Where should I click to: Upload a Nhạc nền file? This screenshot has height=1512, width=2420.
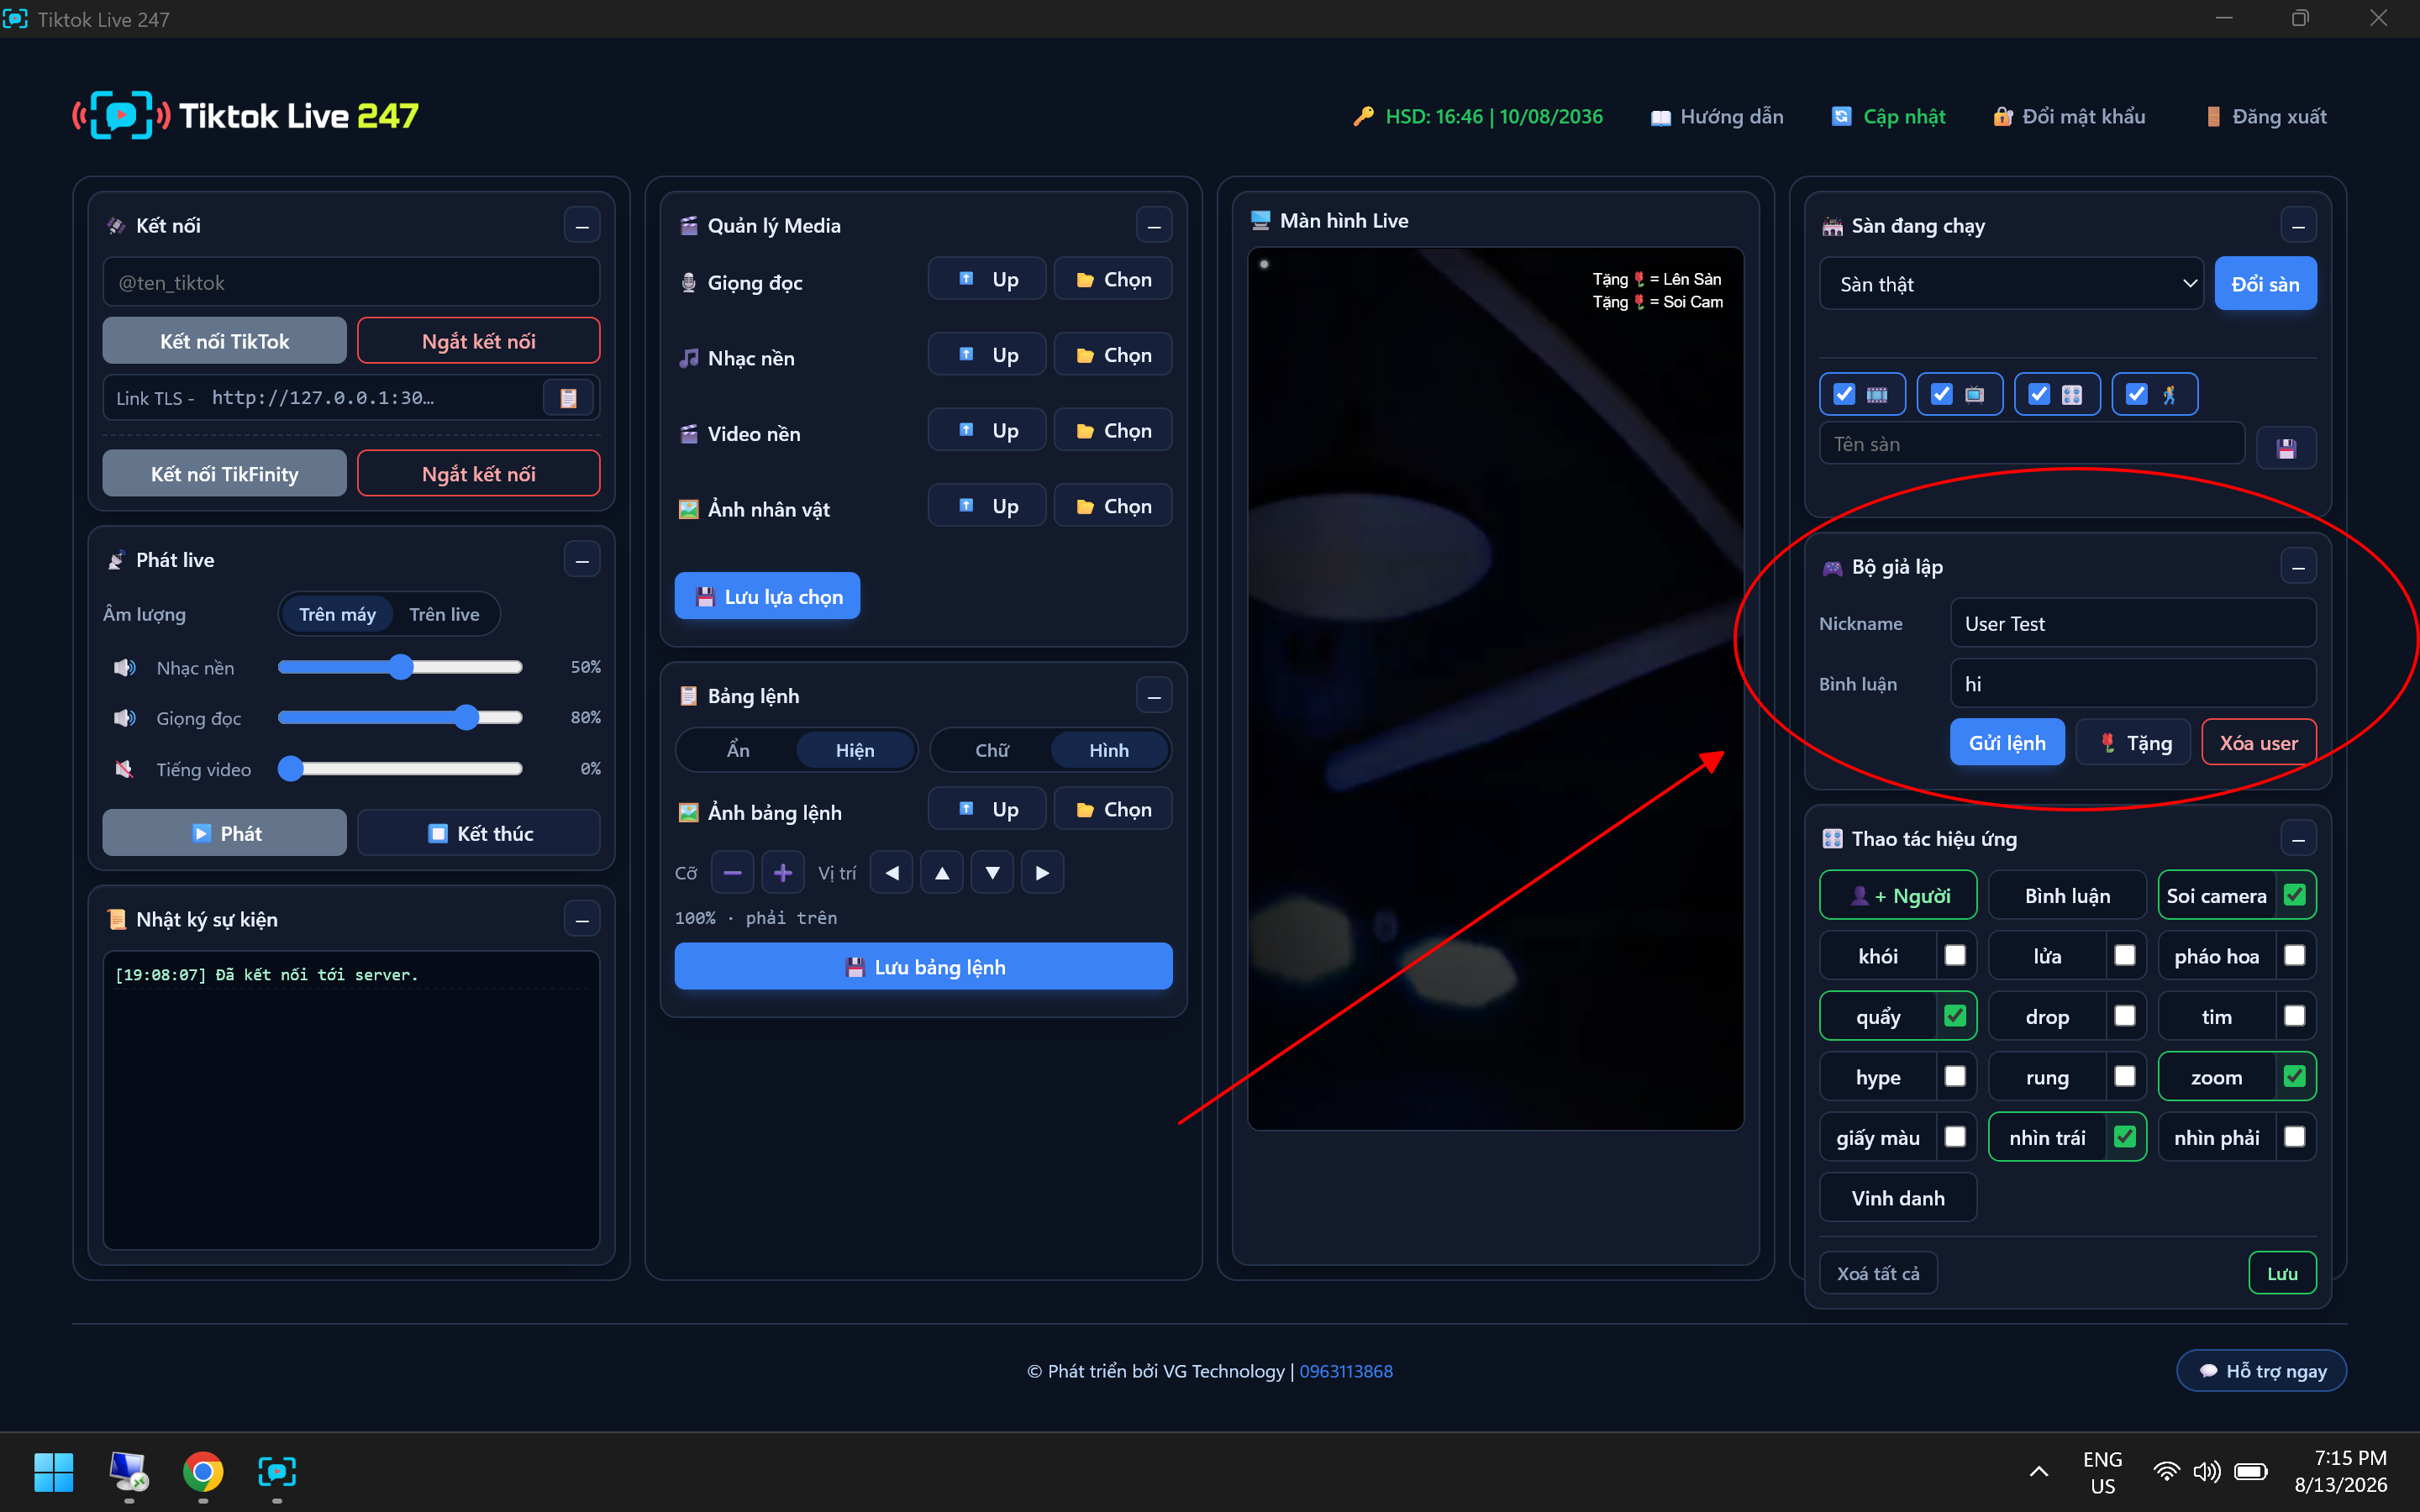(x=987, y=355)
